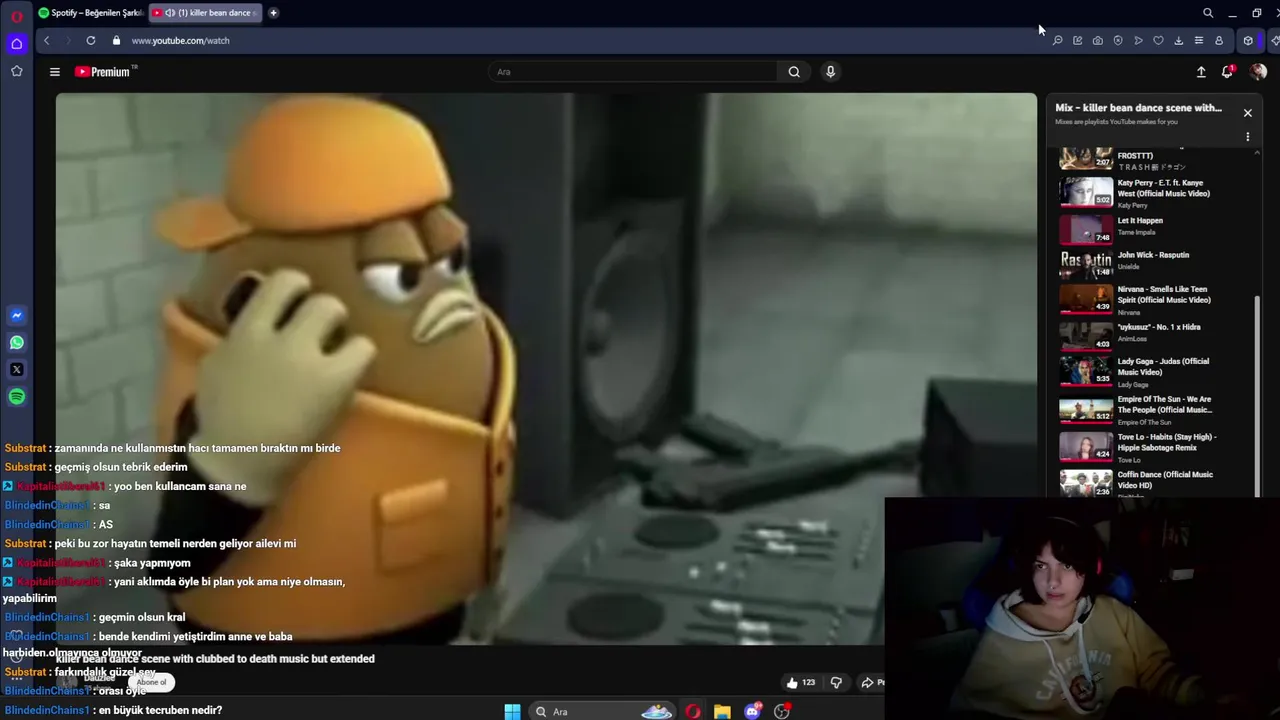Open the page zoom icon in the address bar
The width and height of the screenshot is (1280, 720).
(1058, 41)
